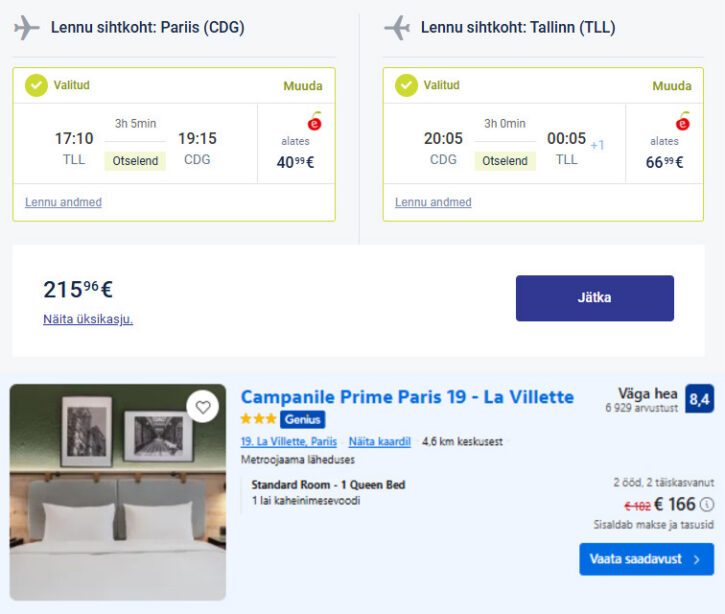The width and height of the screenshot is (725, 614).
Task: Click the 8,4 review score badge
Action: point(700,400)
